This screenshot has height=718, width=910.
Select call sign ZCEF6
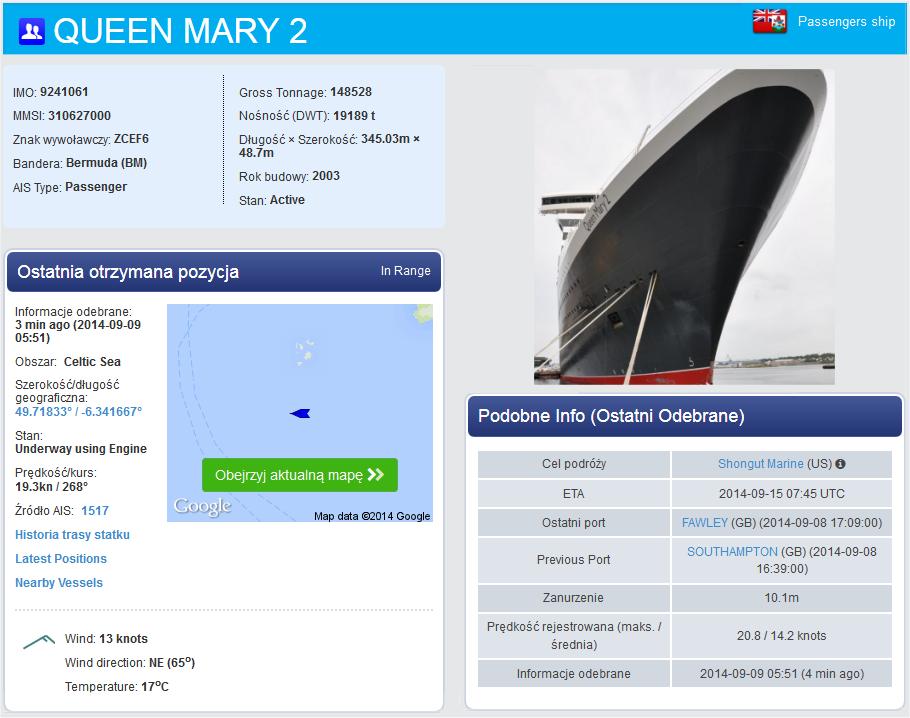point(131,139)
